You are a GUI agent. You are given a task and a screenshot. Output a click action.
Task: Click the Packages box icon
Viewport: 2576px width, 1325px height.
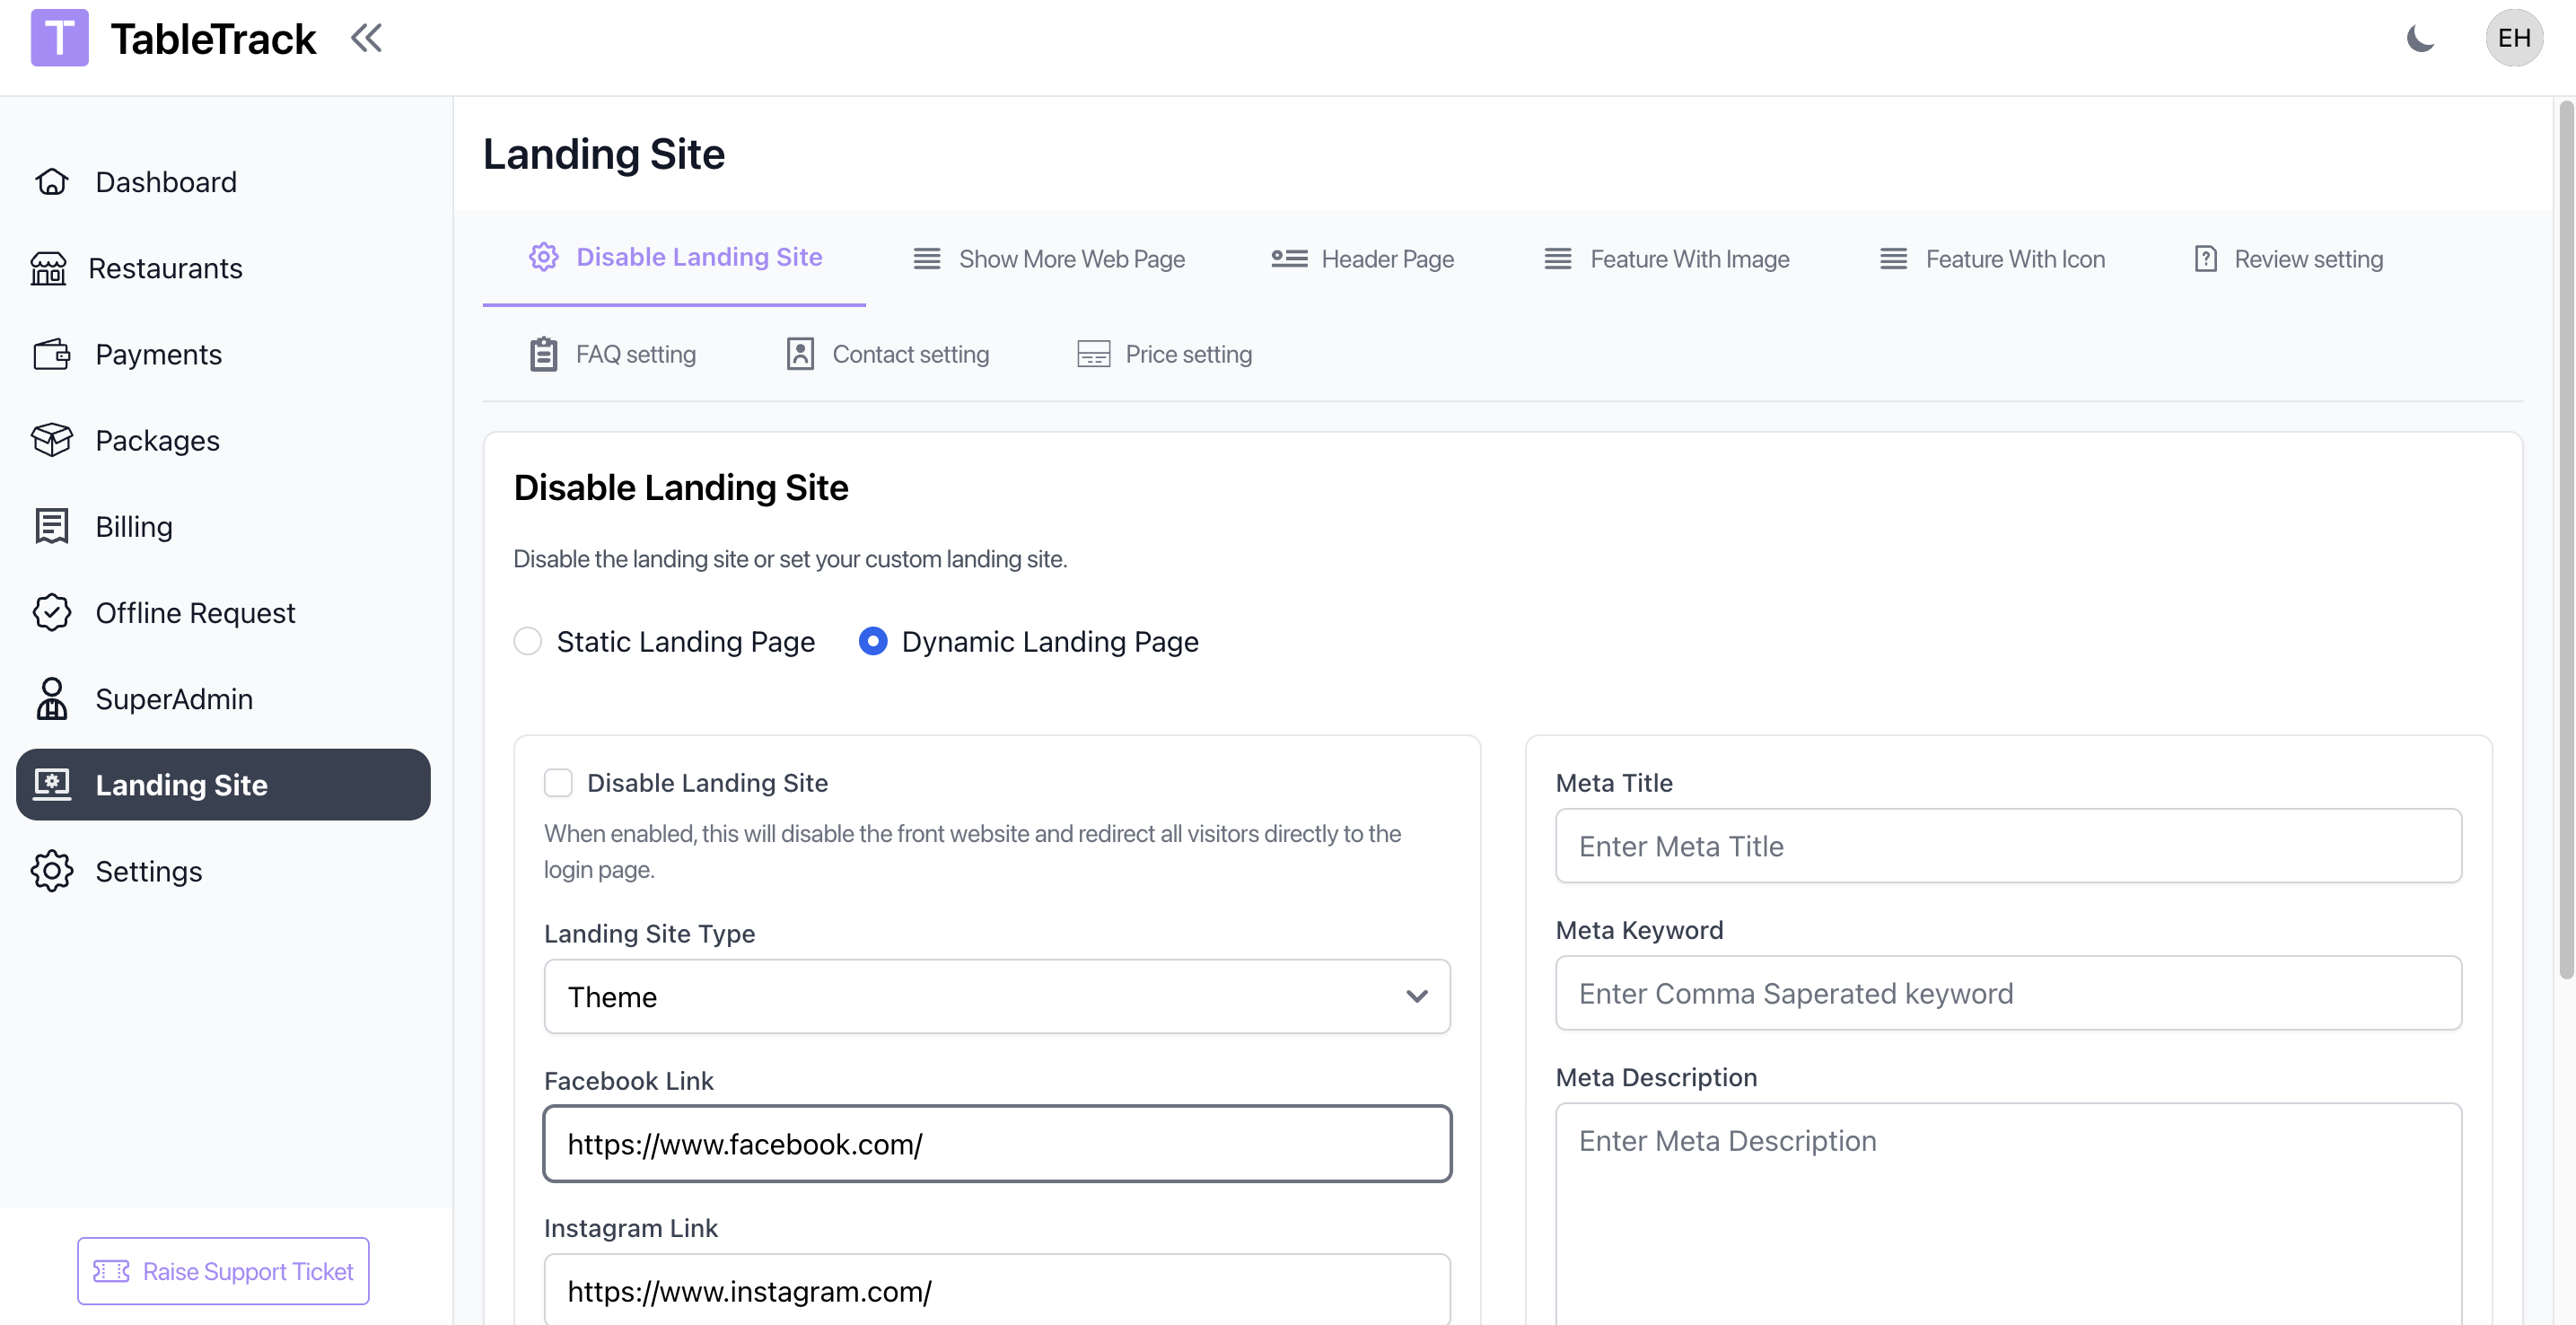tap(51, 440)
